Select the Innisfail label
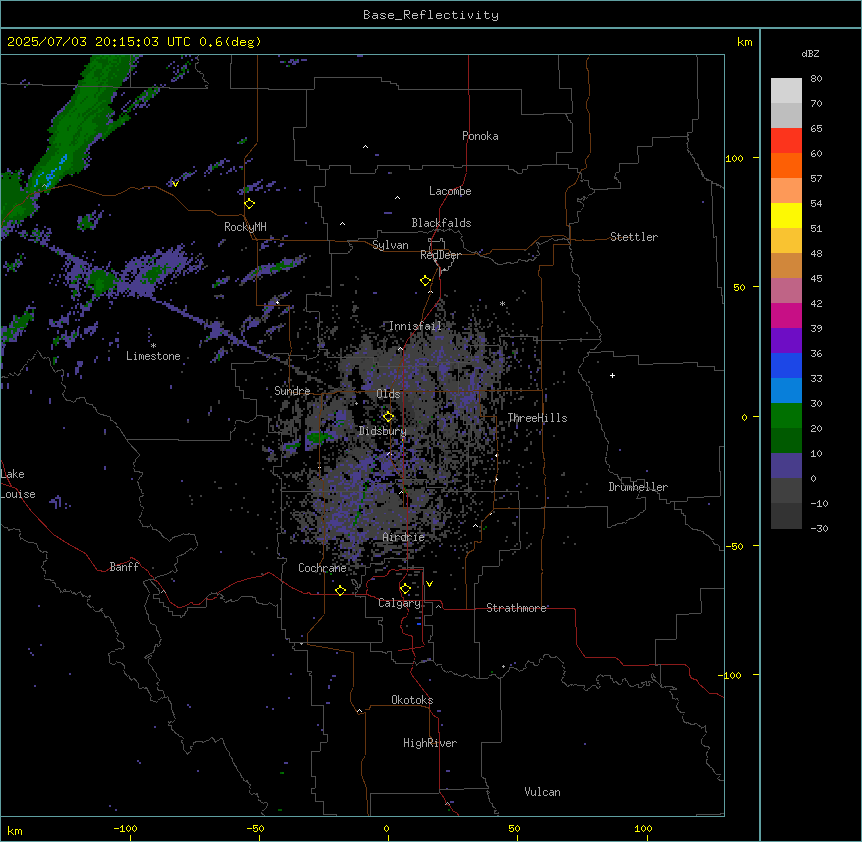Image resolution: width=862 pixels, height=842 pixels. coord(416,326)
